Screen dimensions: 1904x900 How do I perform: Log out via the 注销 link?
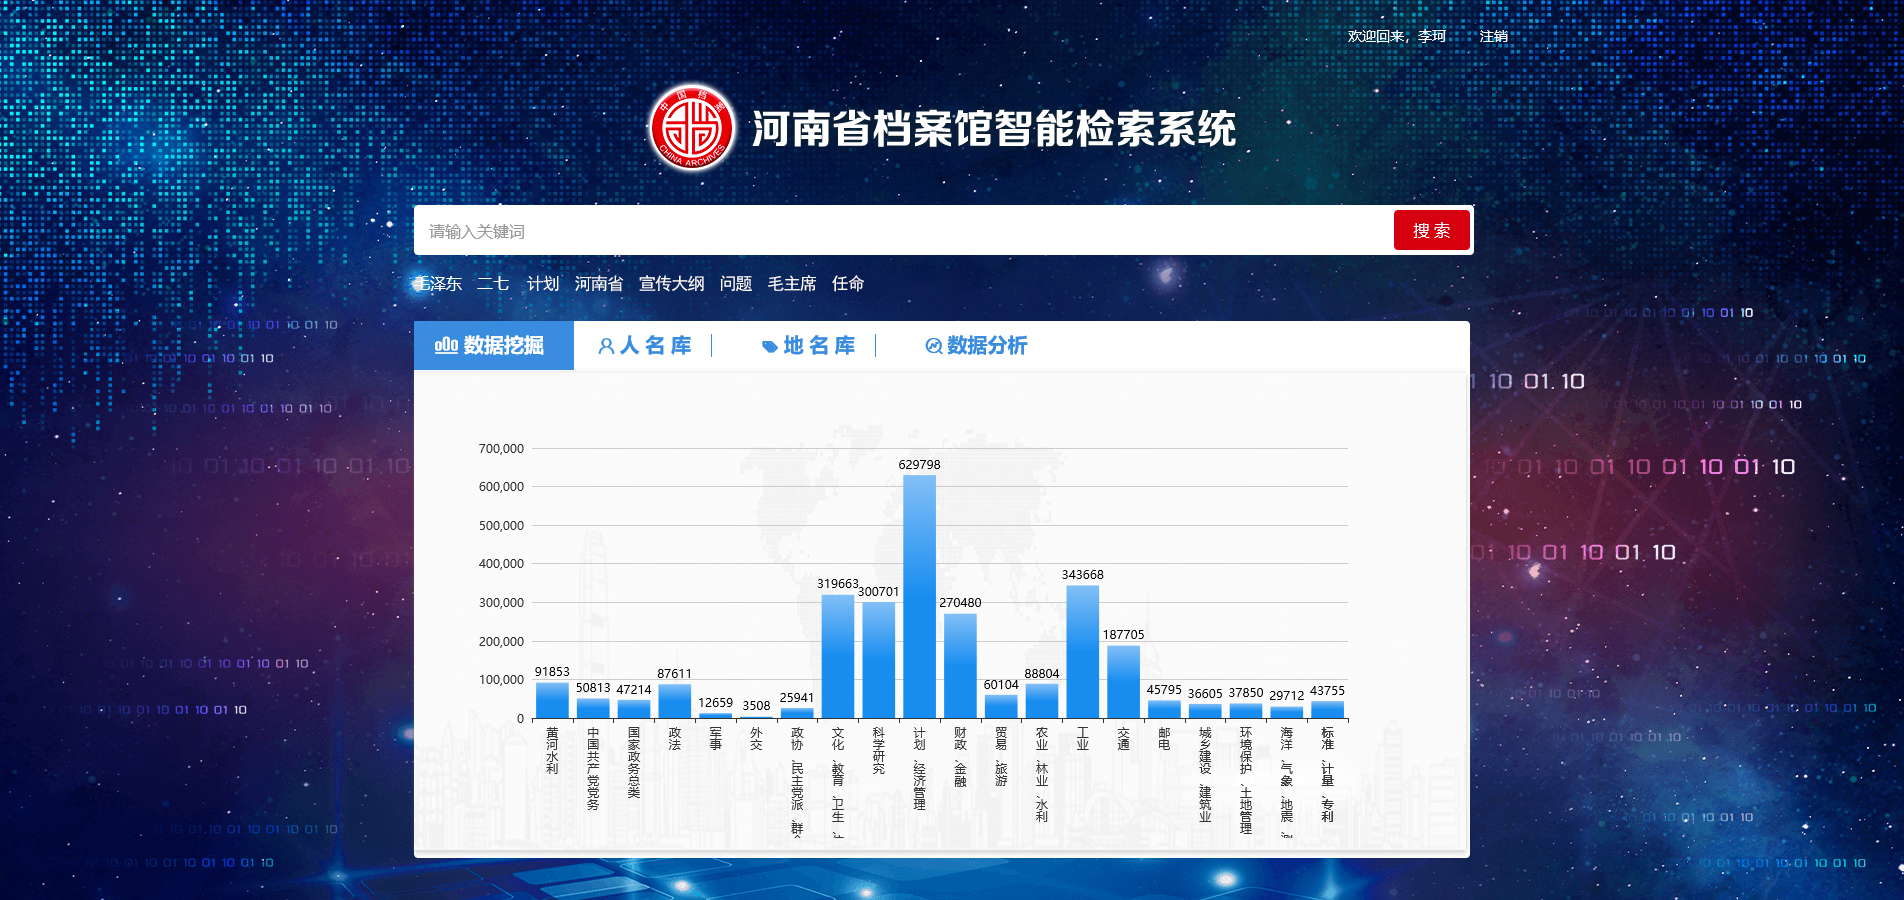click(x=1493, y=36)
